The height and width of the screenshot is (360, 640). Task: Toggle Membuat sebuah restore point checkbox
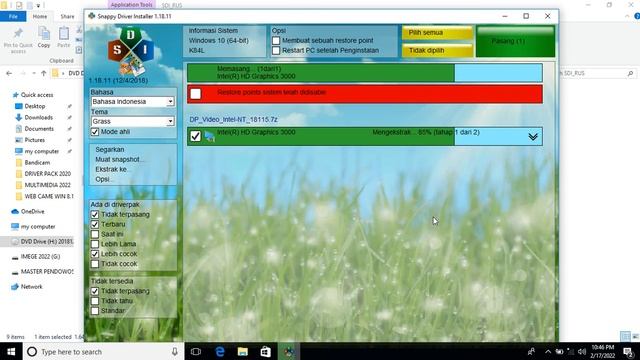coord(276,40)
